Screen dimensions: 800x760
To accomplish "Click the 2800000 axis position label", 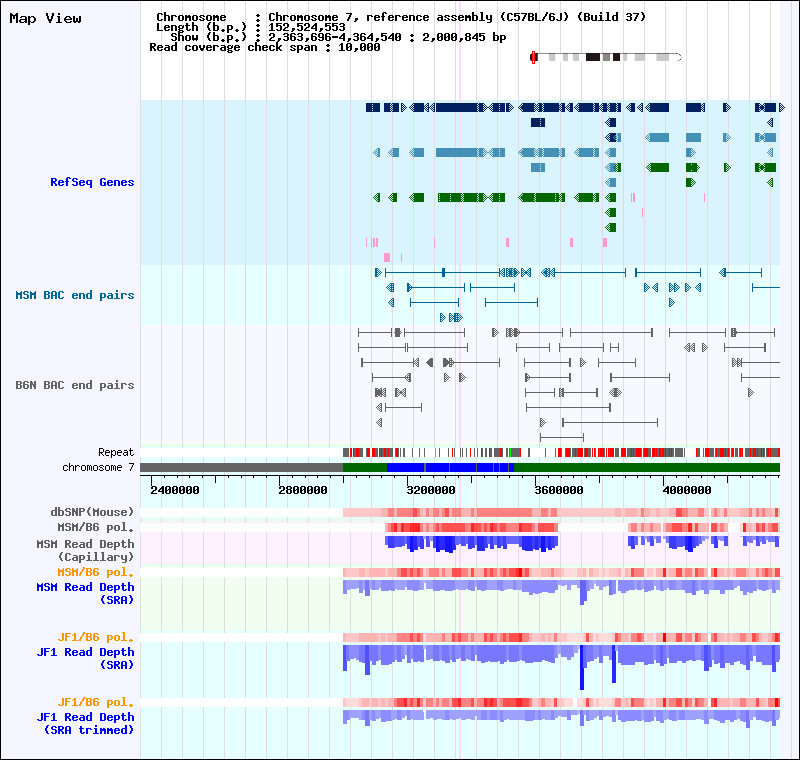I will [303, 490].
